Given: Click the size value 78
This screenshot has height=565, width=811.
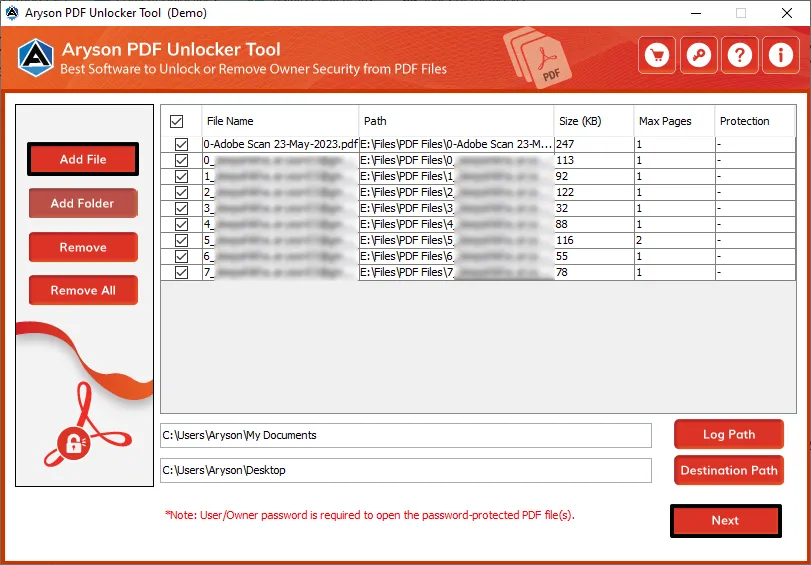Looking at the screenshot, I should (x=562, y=273).
